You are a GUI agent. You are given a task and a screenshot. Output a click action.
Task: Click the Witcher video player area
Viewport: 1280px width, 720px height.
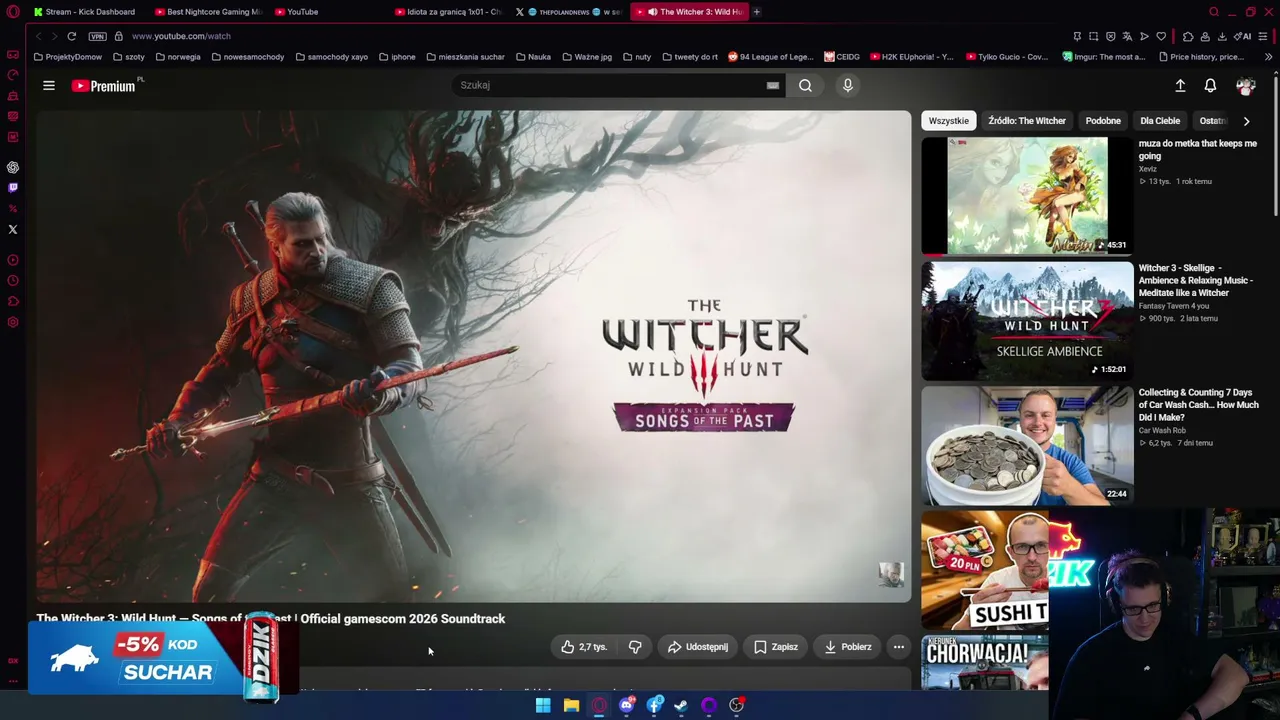474,357
